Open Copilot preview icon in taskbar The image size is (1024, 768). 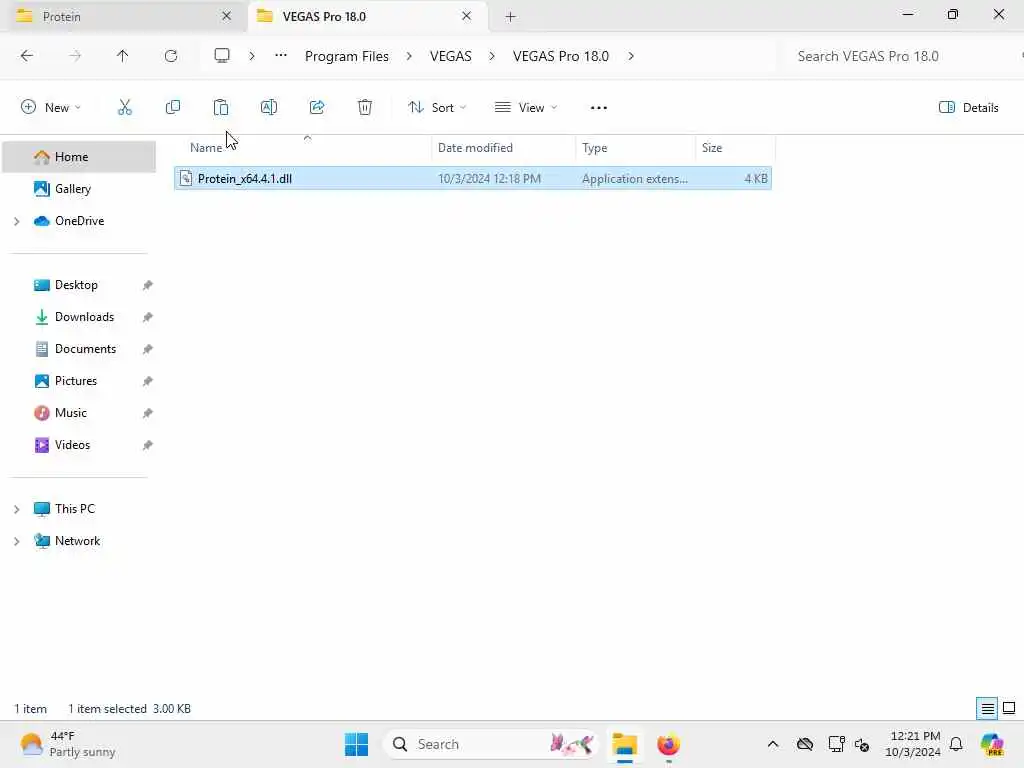point(992,744)
